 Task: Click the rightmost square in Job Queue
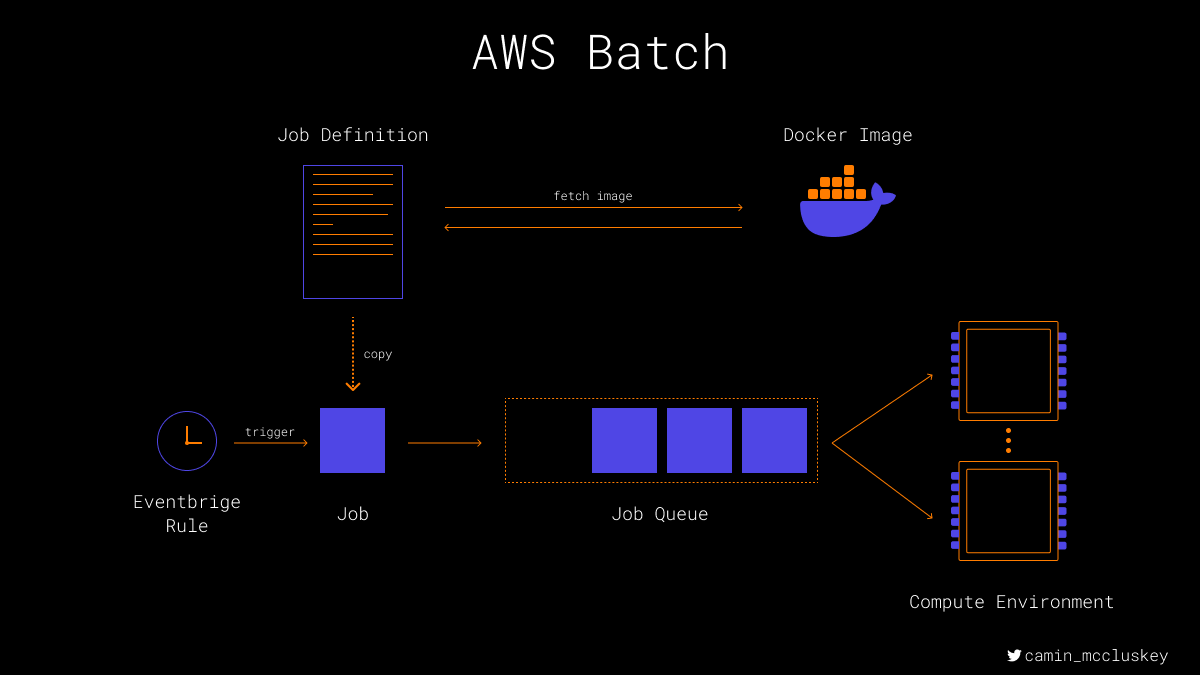774,440
